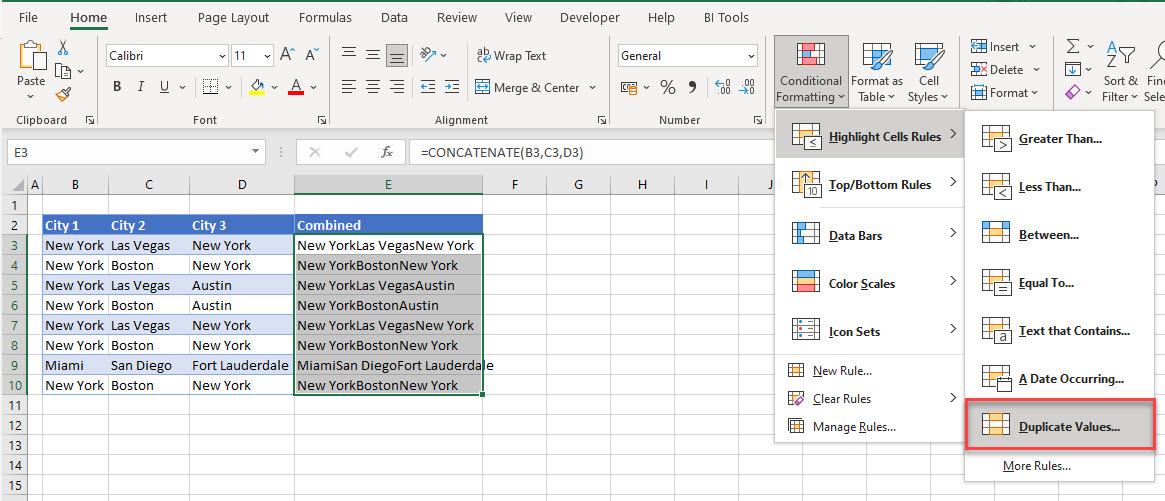The height and width of the screenshot is (501, 1165).
Task: Click the Increase Font Size icon
Action: (x=287, y=56)
